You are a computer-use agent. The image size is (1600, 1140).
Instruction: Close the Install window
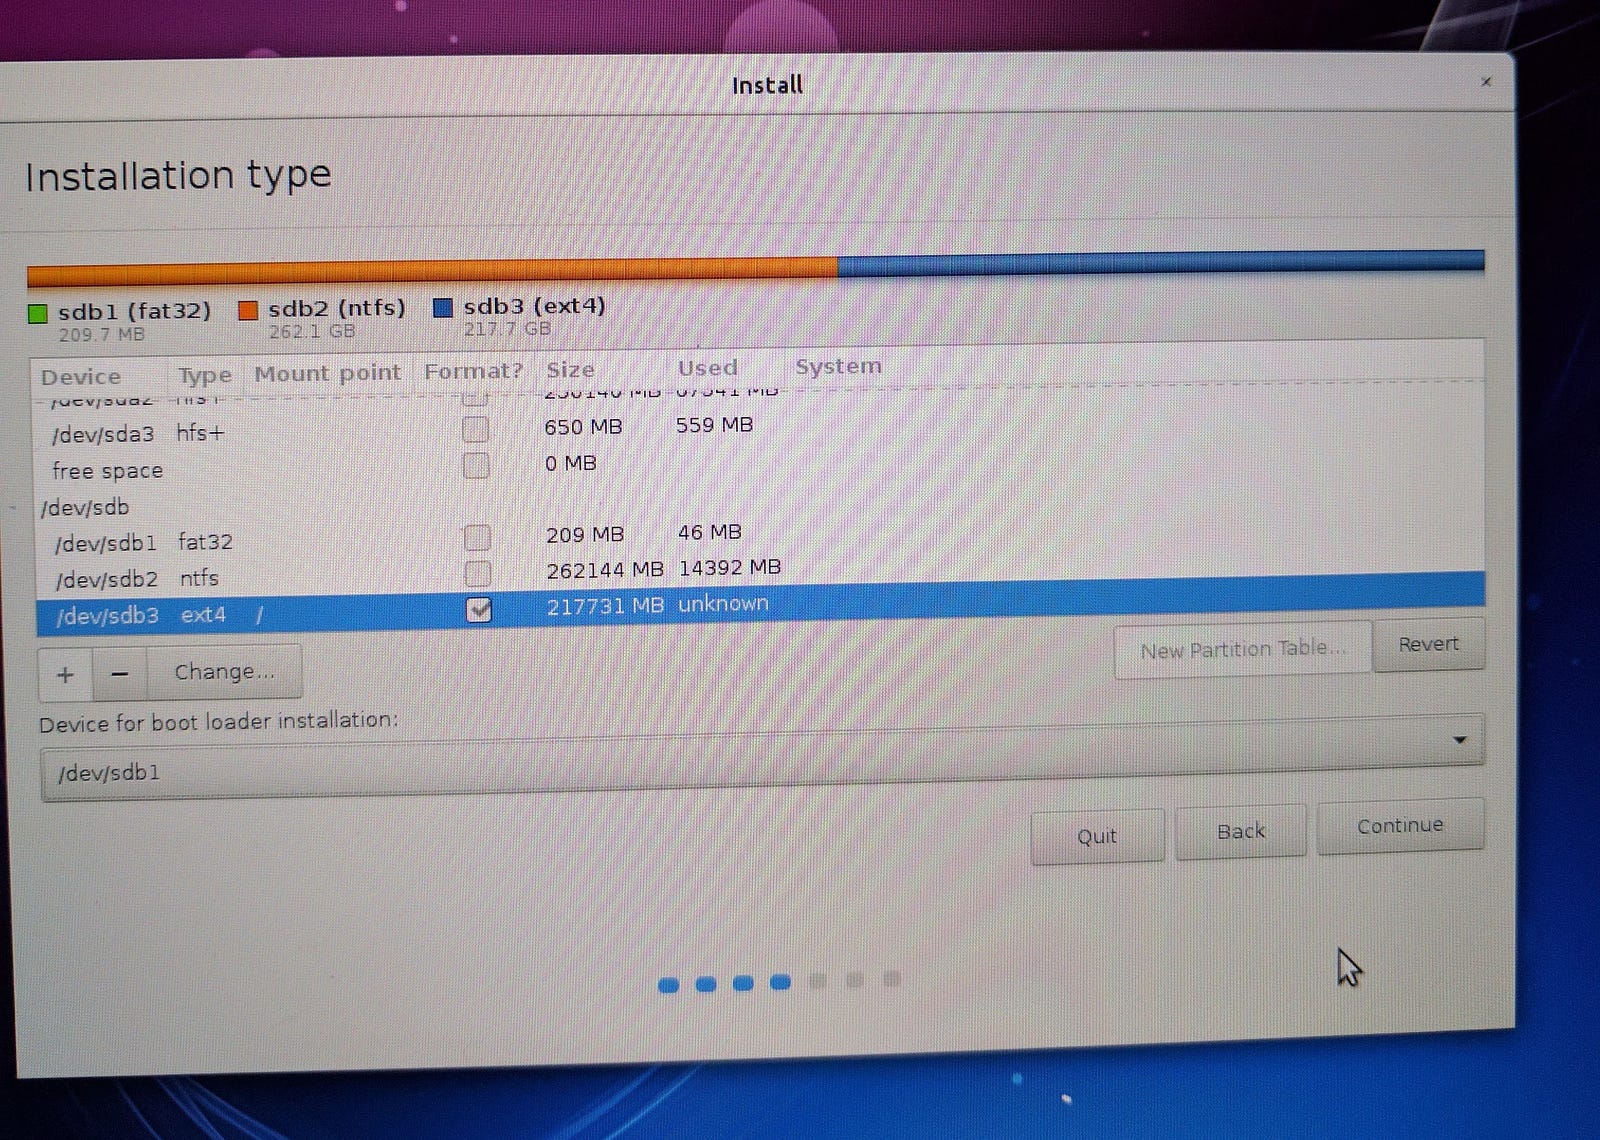(x=1486, y=82)
